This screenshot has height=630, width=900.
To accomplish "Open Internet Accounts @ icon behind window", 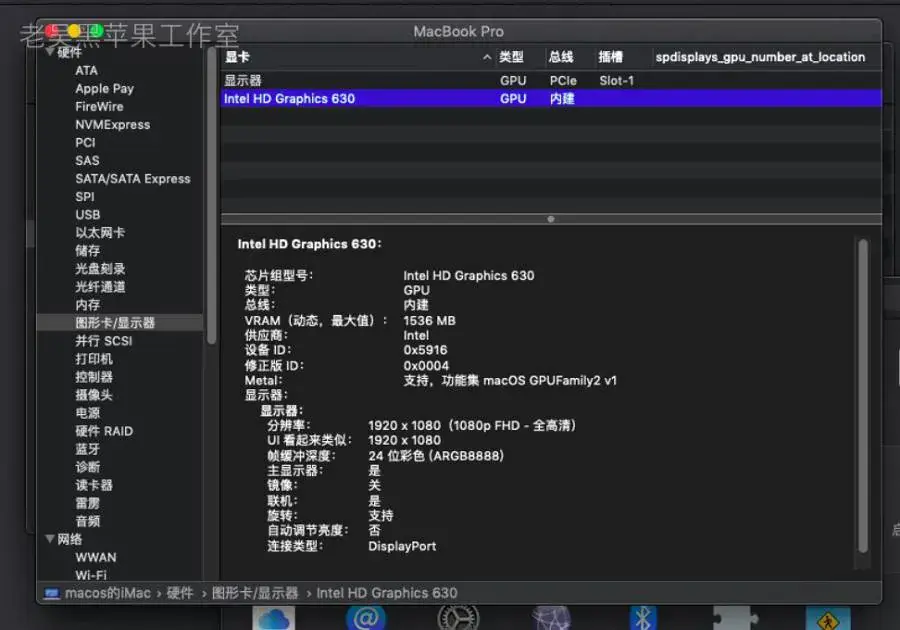I will (x=366, y=618).
